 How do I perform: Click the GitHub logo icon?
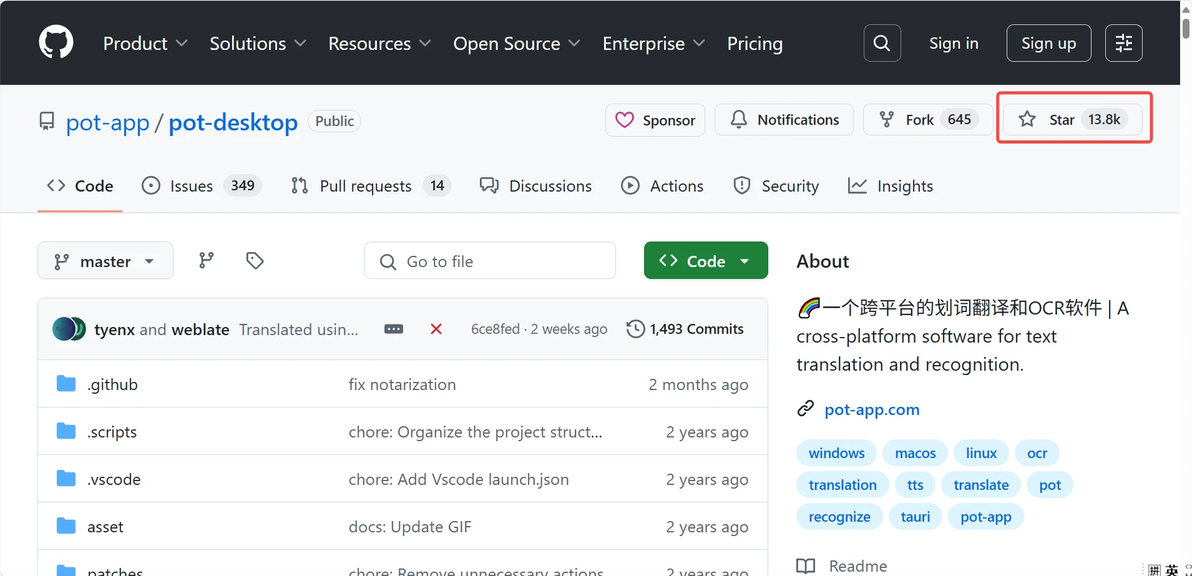tap(56, 43)
